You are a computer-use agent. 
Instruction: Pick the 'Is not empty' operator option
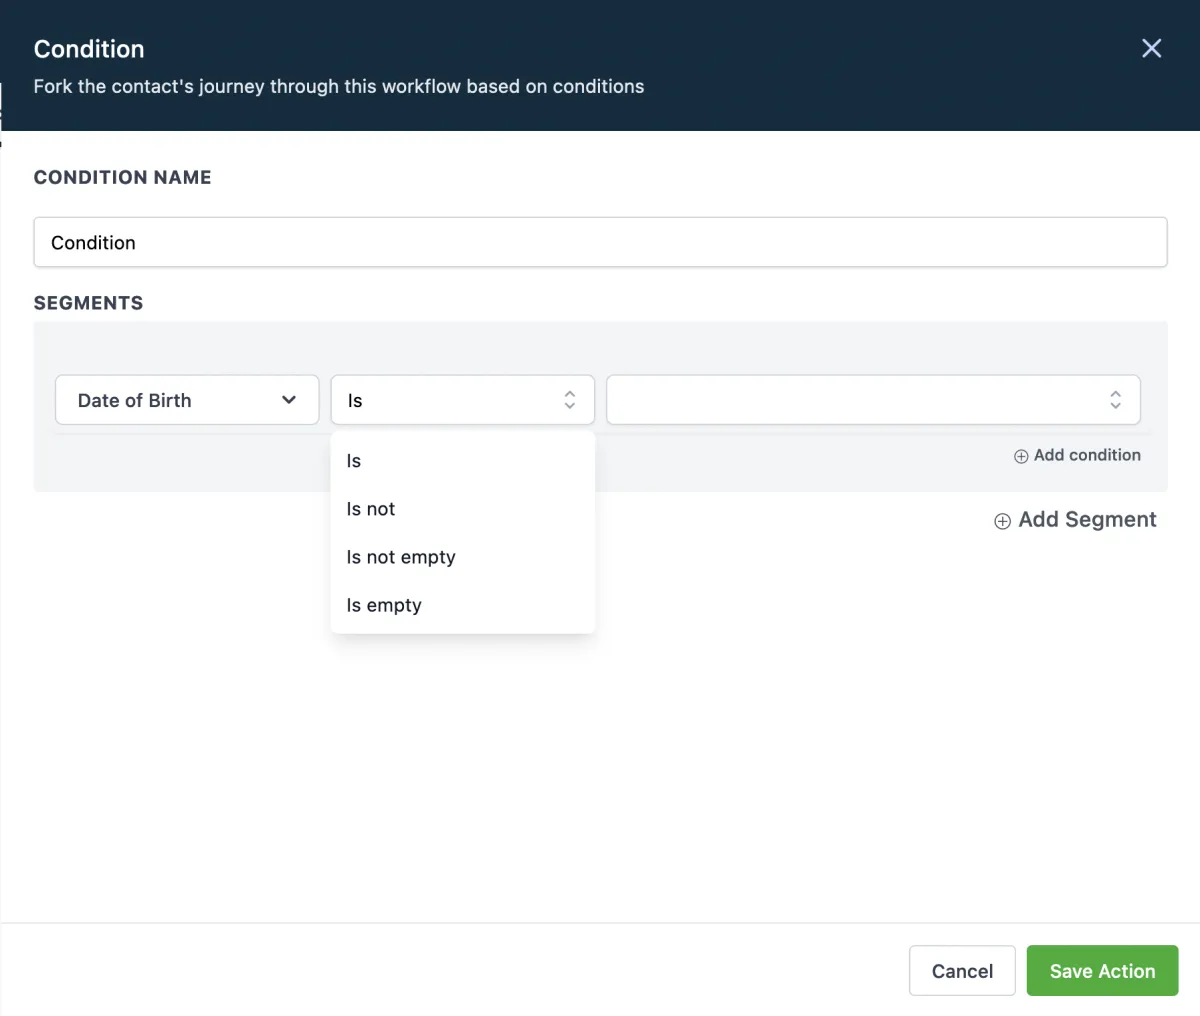pos(401,557)
